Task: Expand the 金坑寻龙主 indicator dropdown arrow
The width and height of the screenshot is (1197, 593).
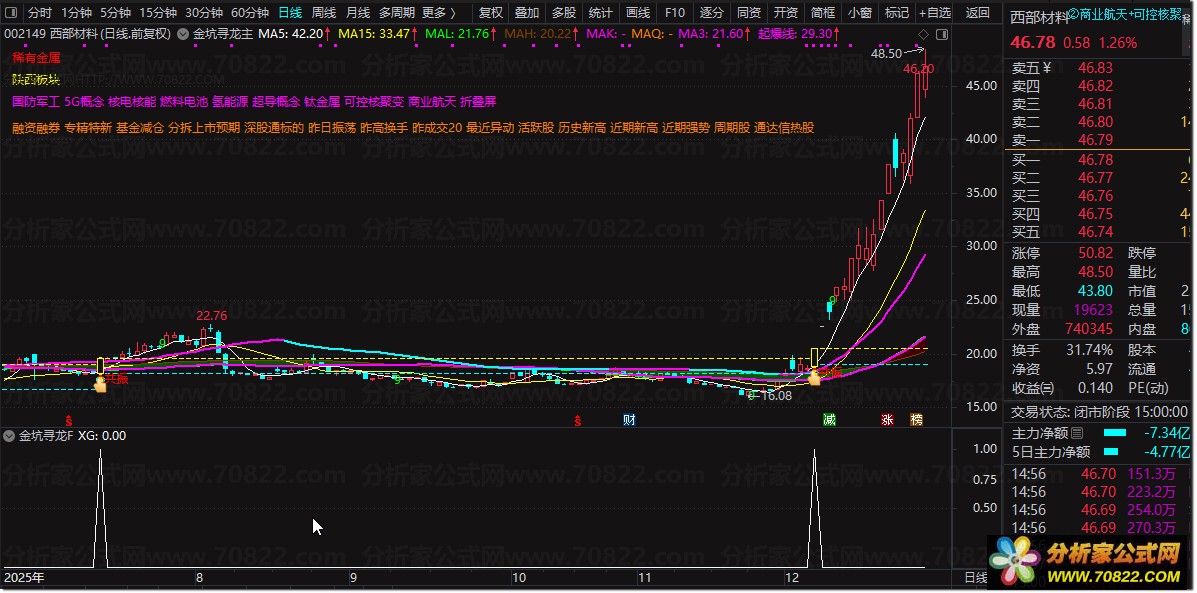Action: (183, 34)
